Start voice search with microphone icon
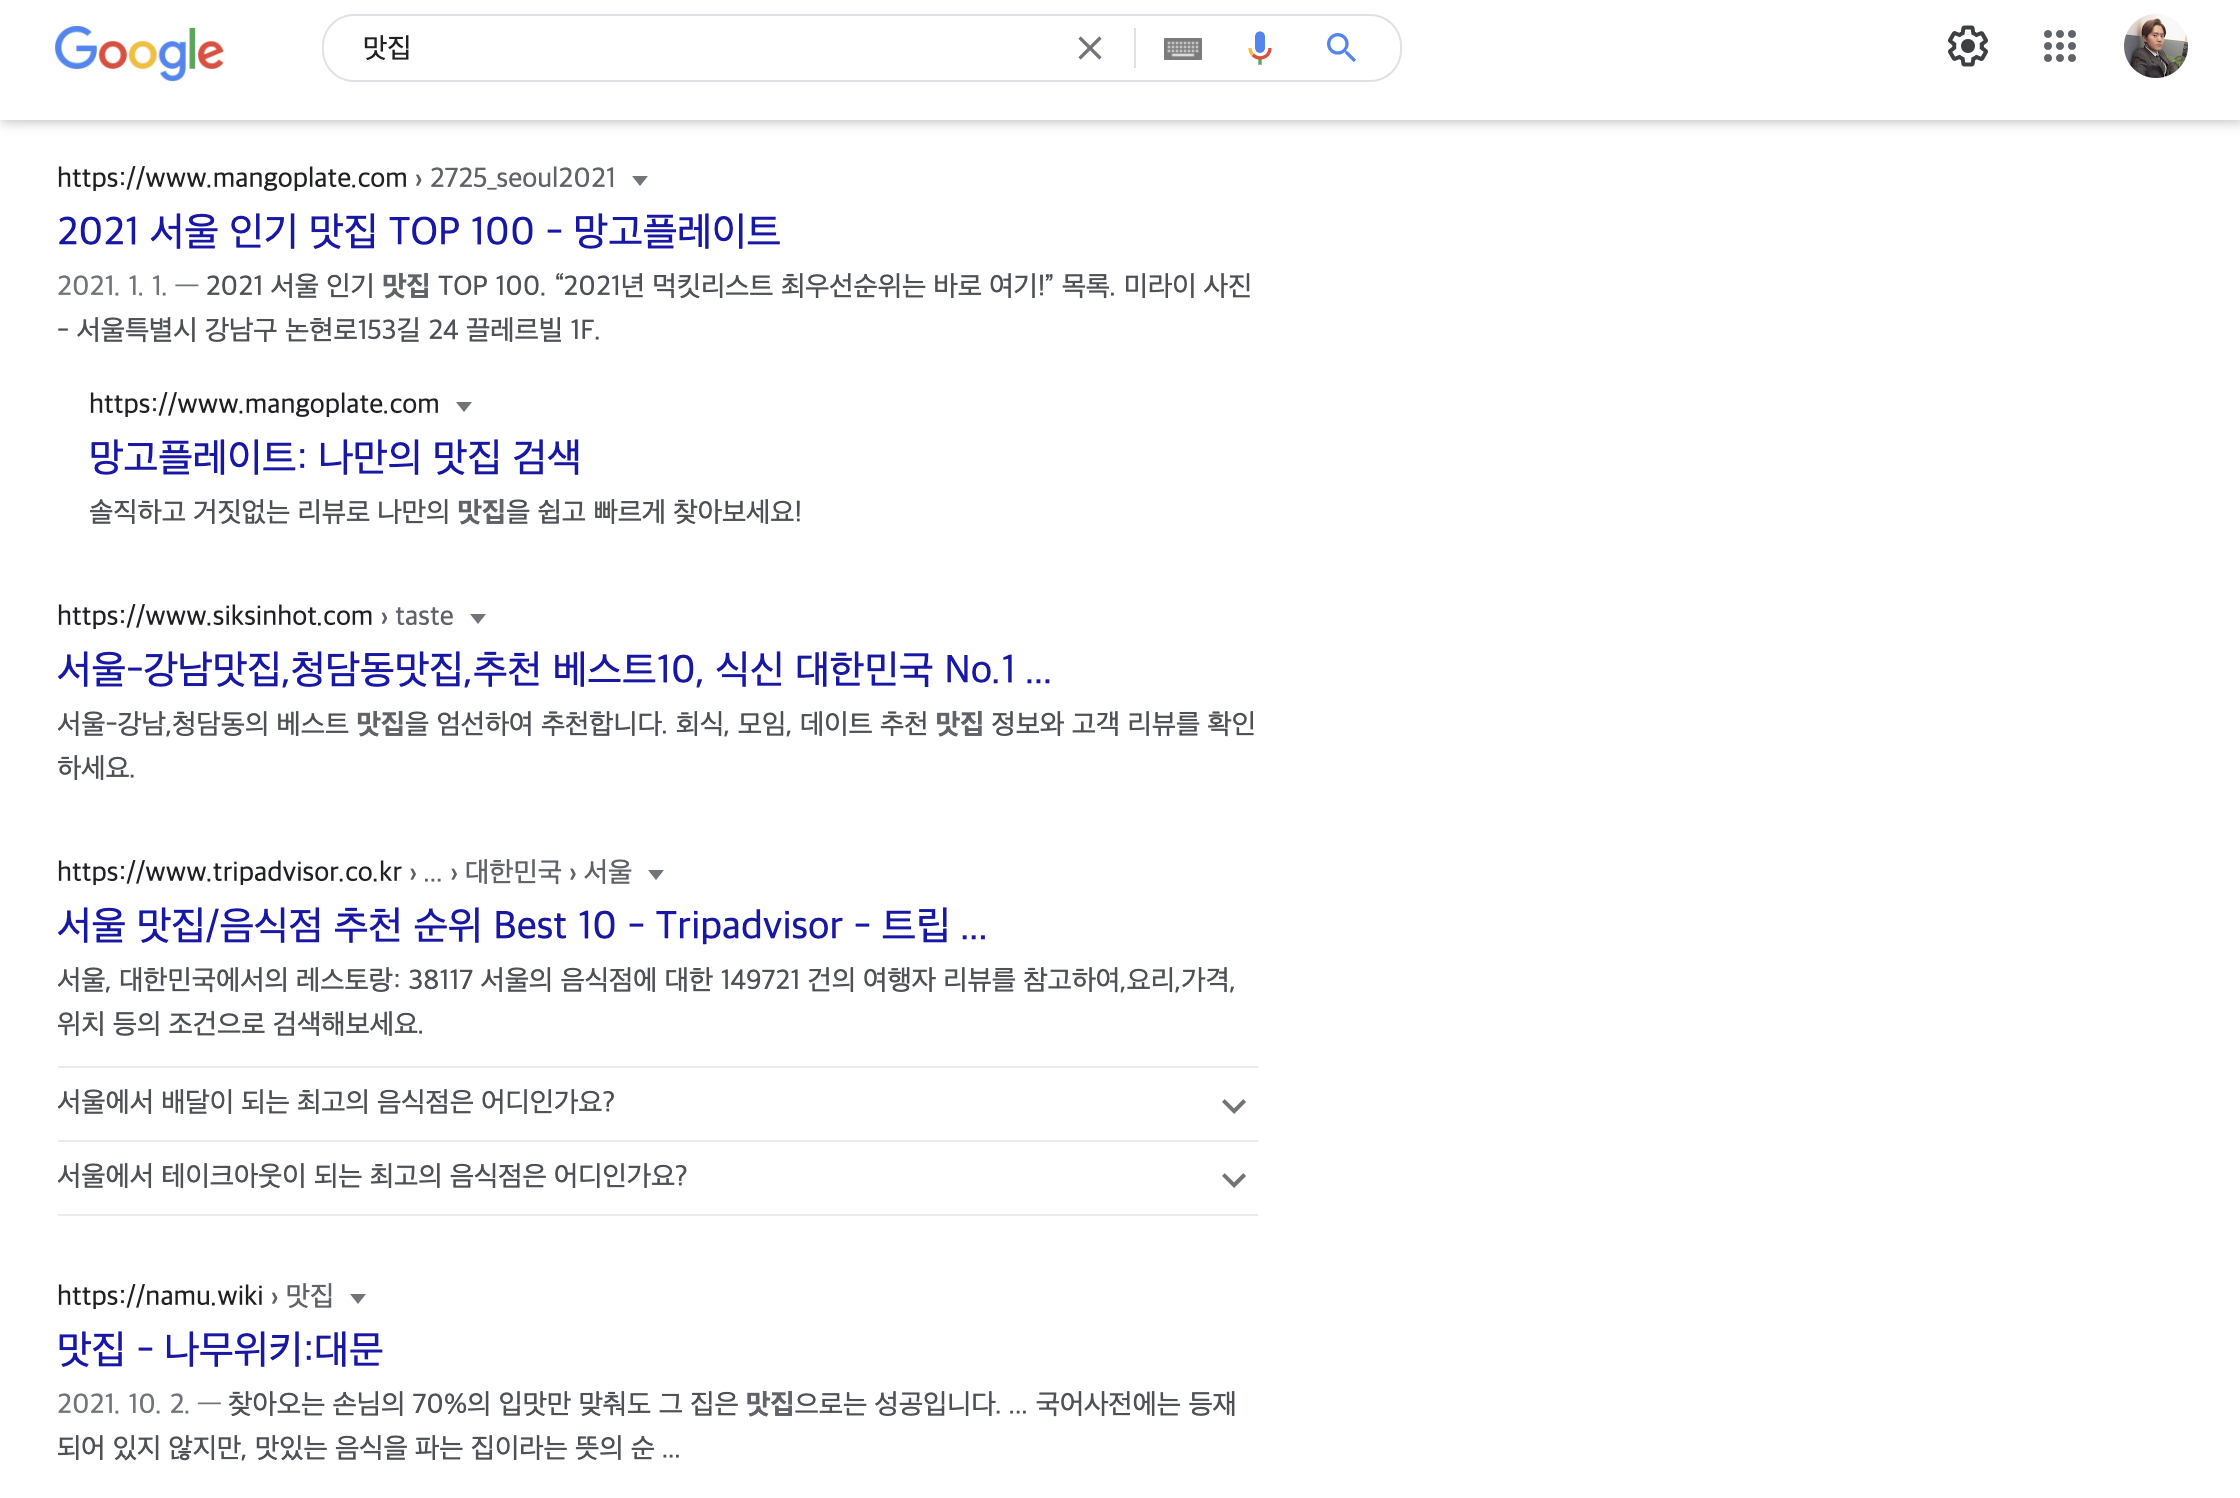This screenshot has width=2240, height=1498. [x=1259, y=48]
